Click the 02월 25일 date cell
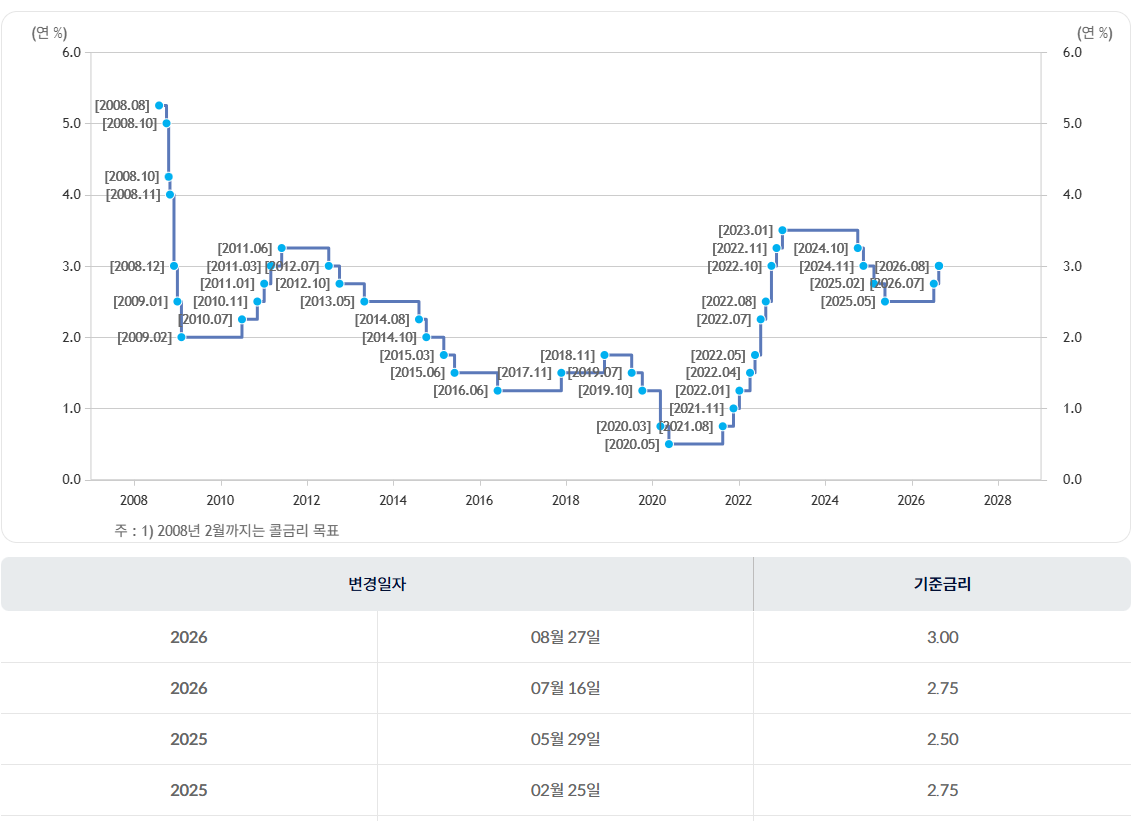Image resolution: width=1136 pixels, height=821 pixels. [x=565, y=790]
